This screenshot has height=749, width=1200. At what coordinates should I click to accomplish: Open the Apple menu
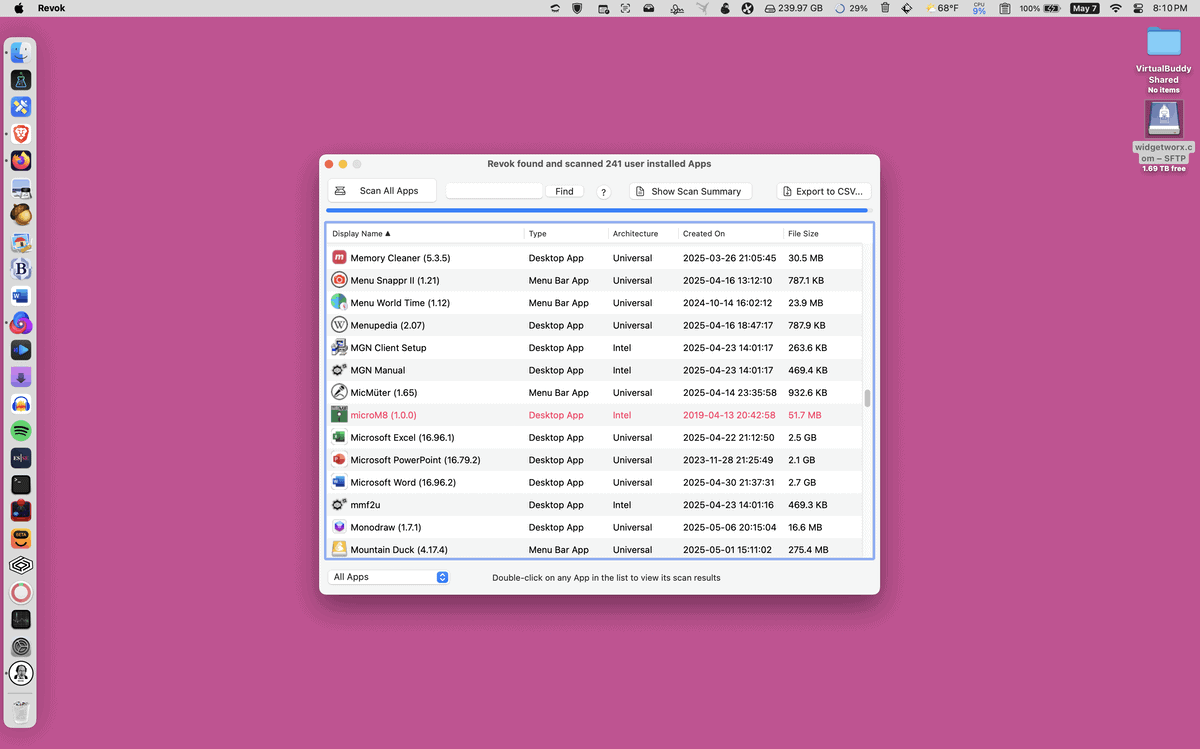click(18, 8)
